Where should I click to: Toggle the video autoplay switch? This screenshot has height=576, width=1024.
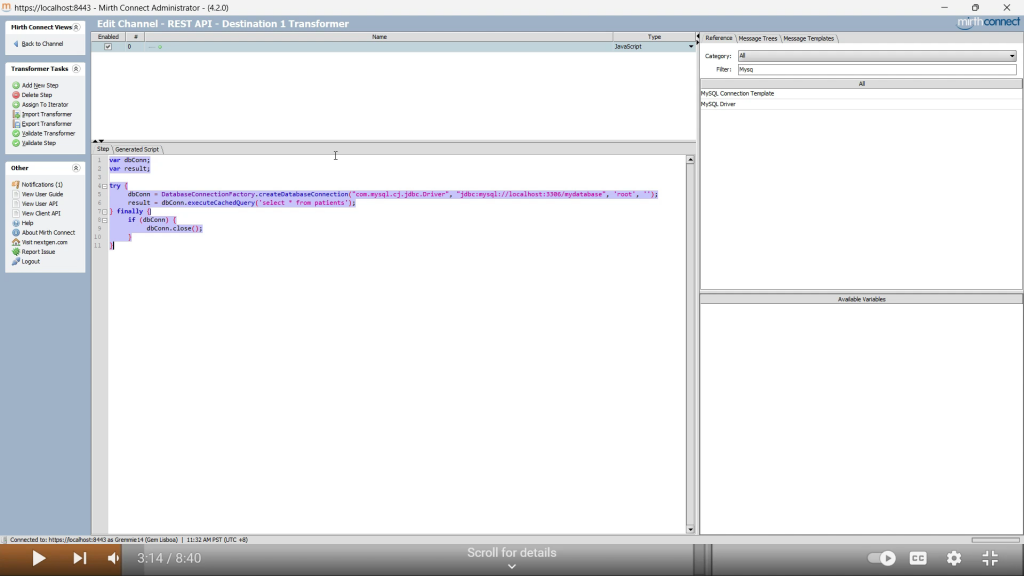click(x=882, y=558)
